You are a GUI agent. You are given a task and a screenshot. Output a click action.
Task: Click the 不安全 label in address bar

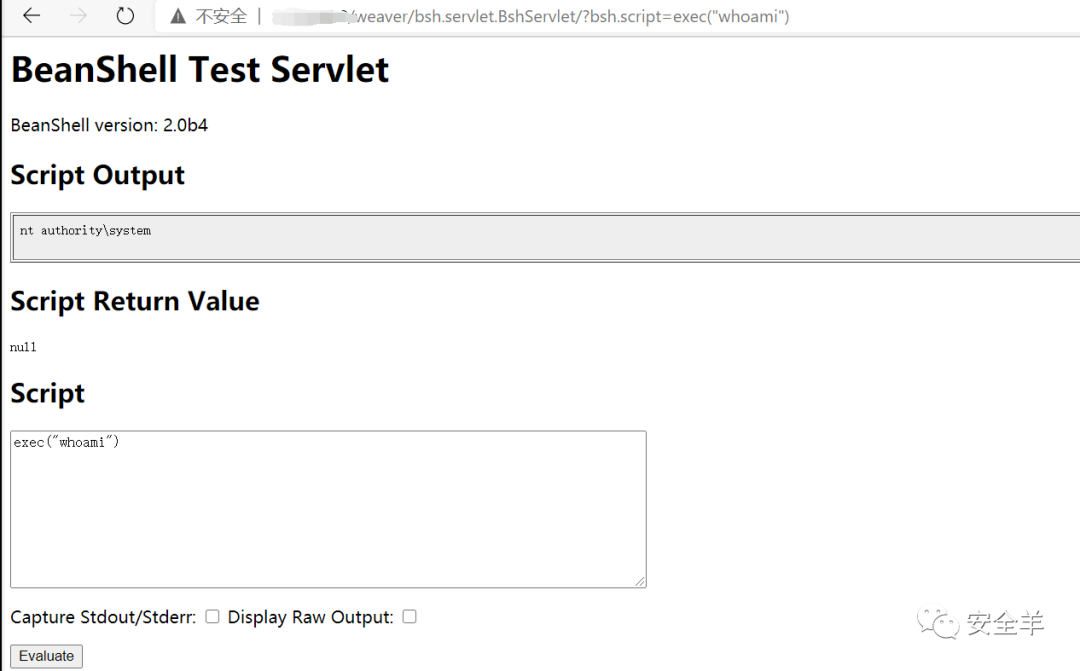(221, 16)
